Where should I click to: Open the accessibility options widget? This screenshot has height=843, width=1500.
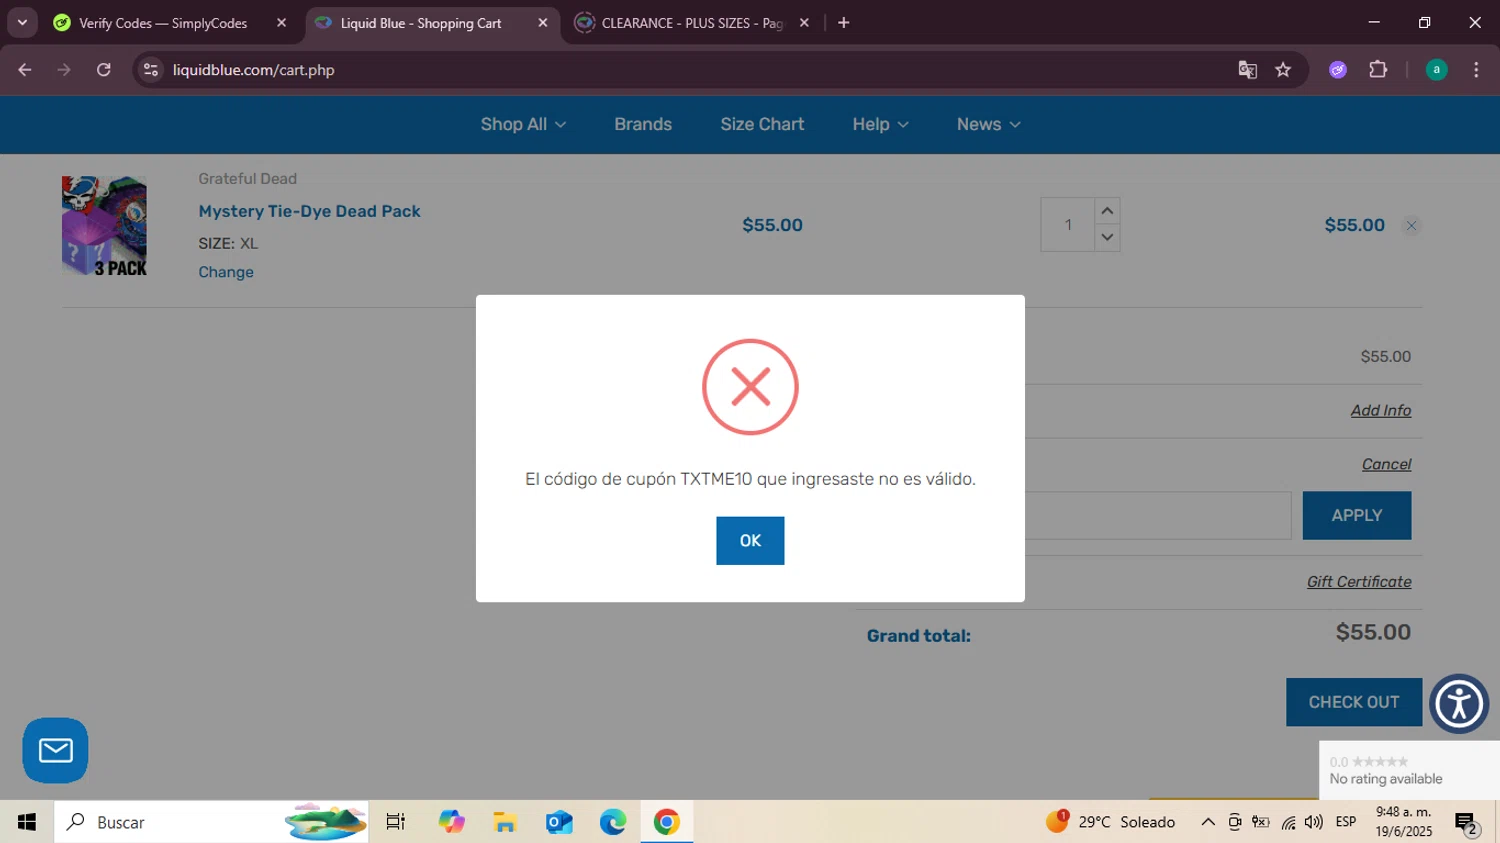click(x=1459, y=704)
